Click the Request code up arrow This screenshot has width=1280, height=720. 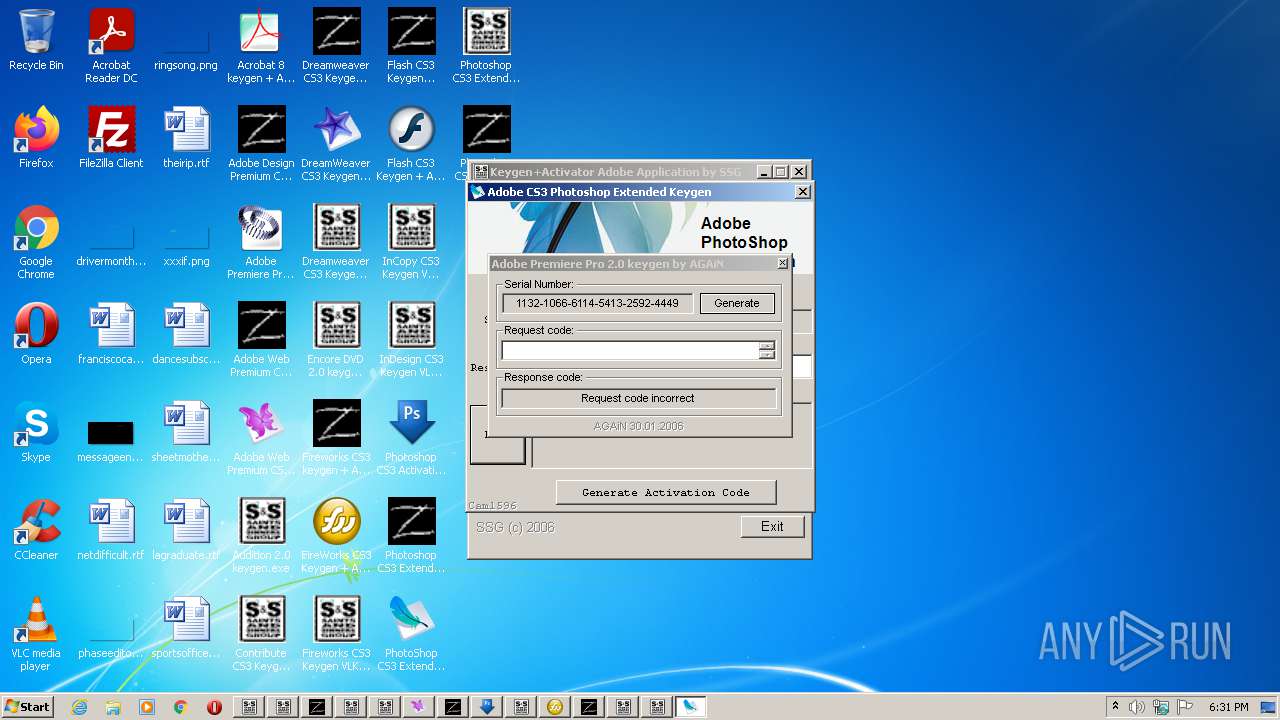click(767, 346)
